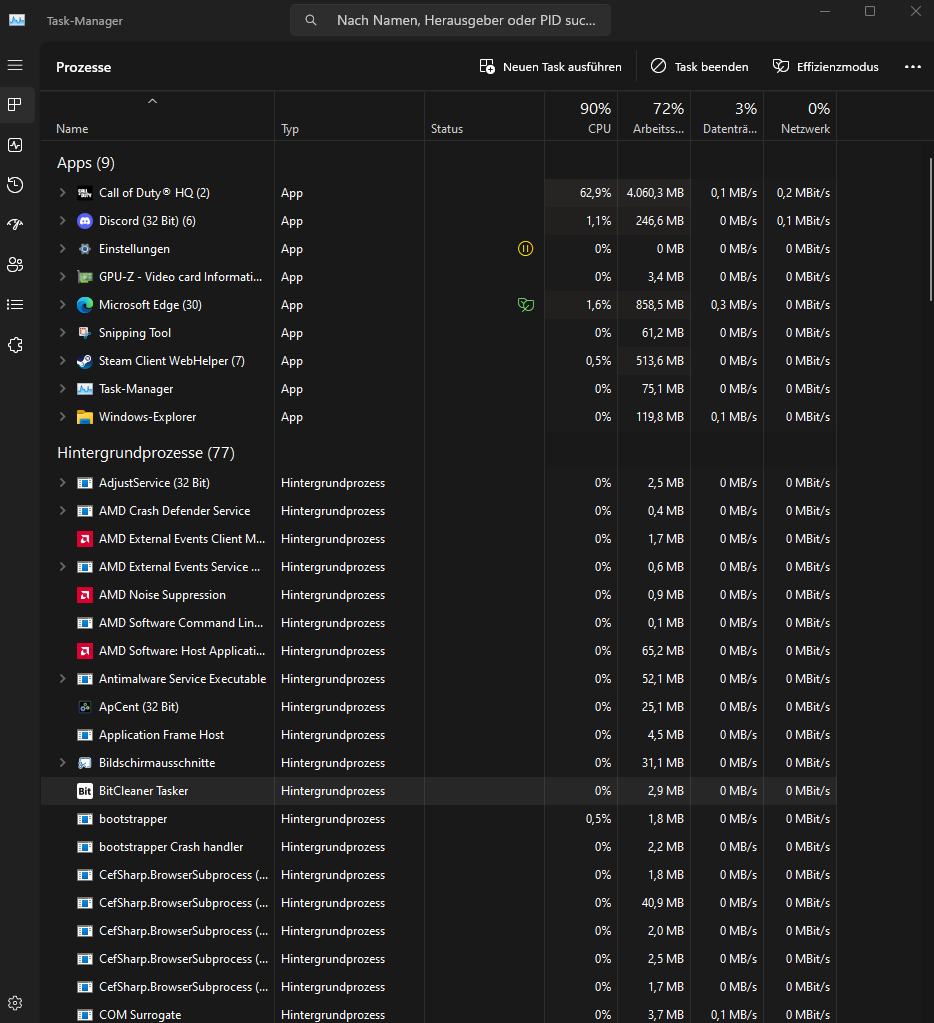Screen dimensions: 934x1023
Task: Click the Hintergrundprozesse (77) group heading
Action: click(145, 453)
